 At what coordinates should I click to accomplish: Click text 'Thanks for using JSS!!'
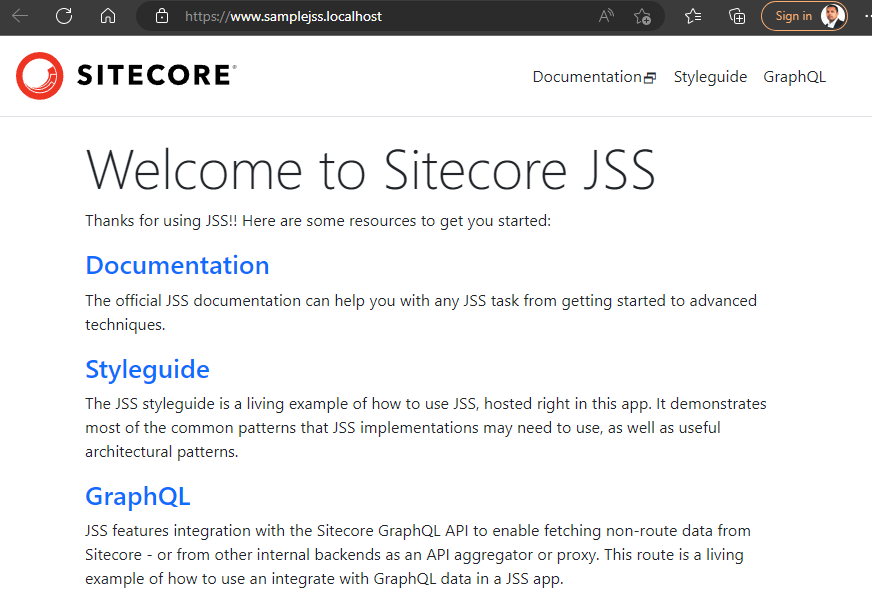click(161, 221)
